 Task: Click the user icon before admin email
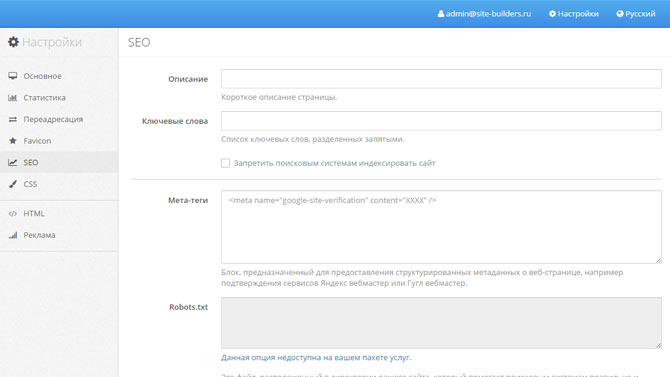[441, 14]
